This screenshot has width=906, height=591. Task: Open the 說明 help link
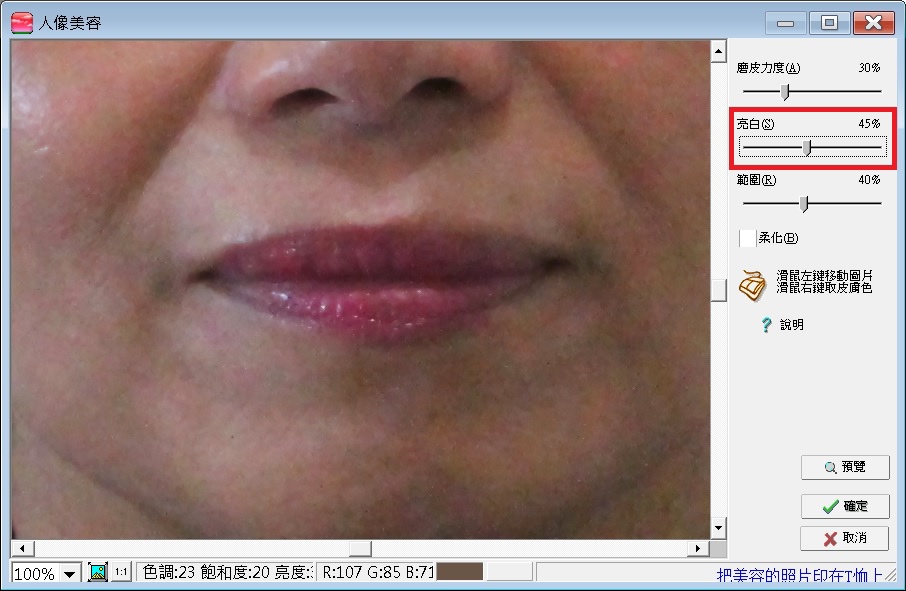click(792, 325)
